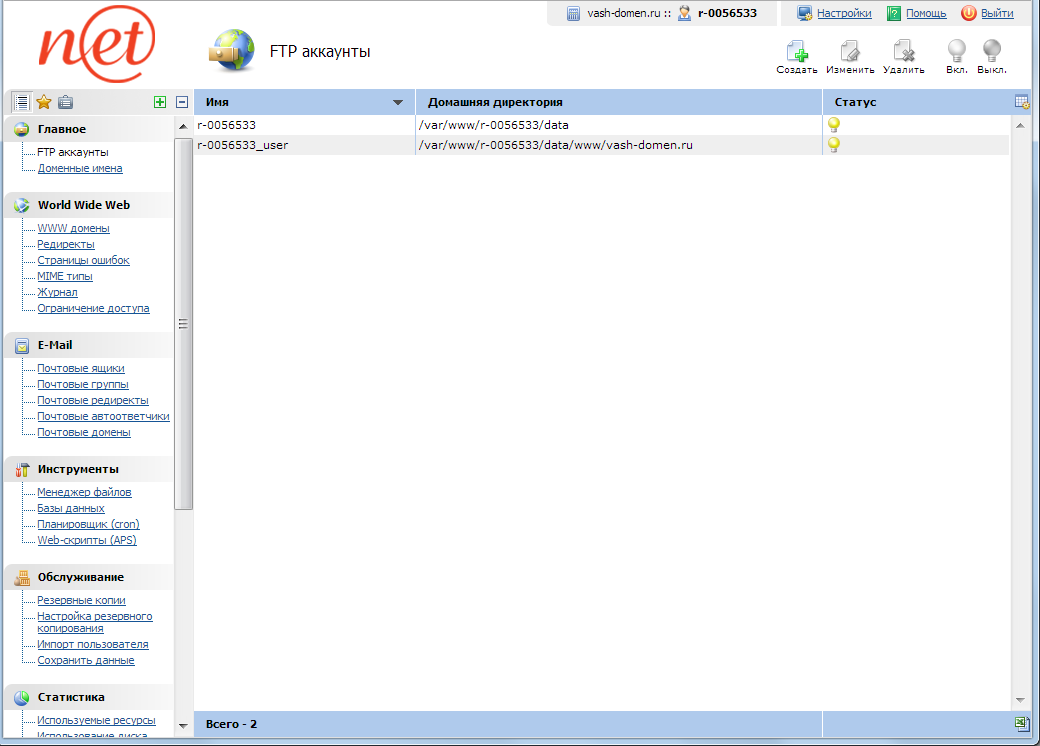Collapse all menu sections with minus icon

(x=182, y=102)
